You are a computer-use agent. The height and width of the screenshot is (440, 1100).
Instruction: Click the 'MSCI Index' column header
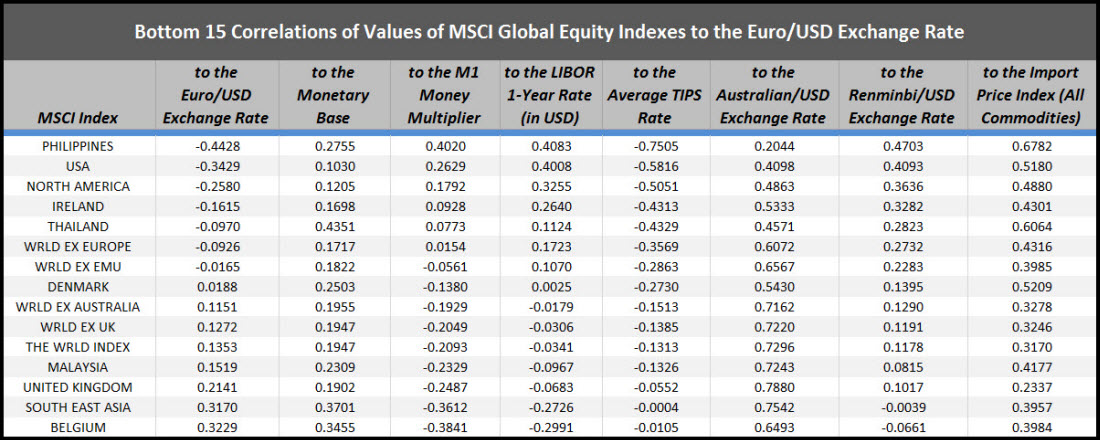pyautogui.click(x=79, y=118)
